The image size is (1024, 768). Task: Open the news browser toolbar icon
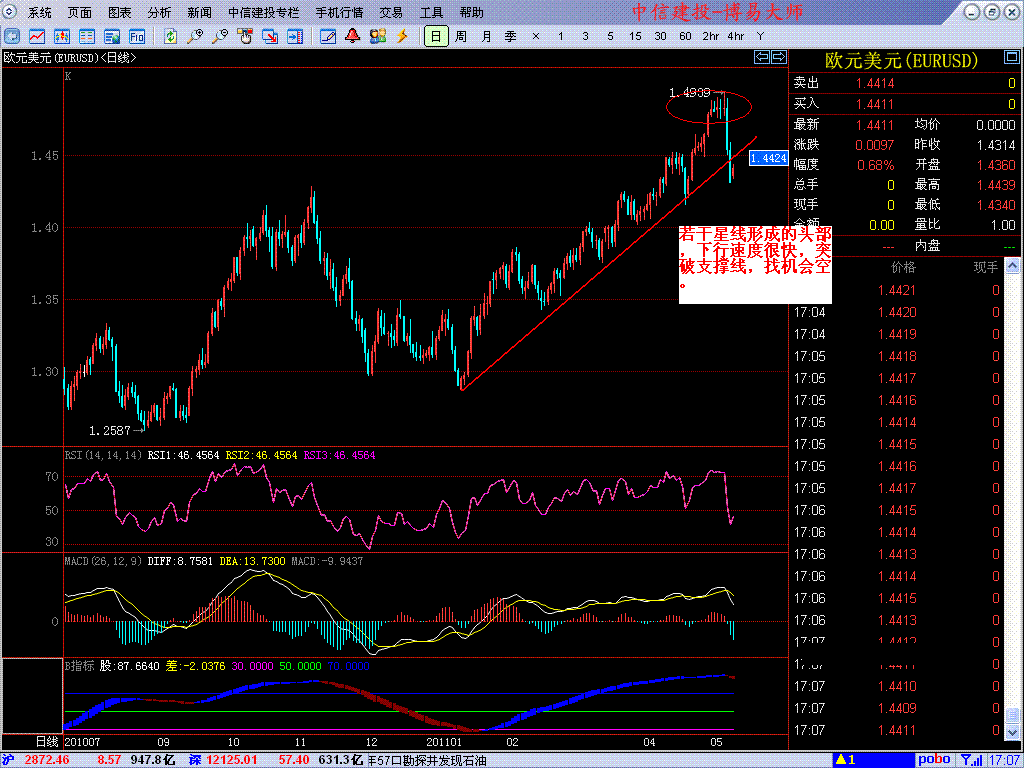point(112,37)
